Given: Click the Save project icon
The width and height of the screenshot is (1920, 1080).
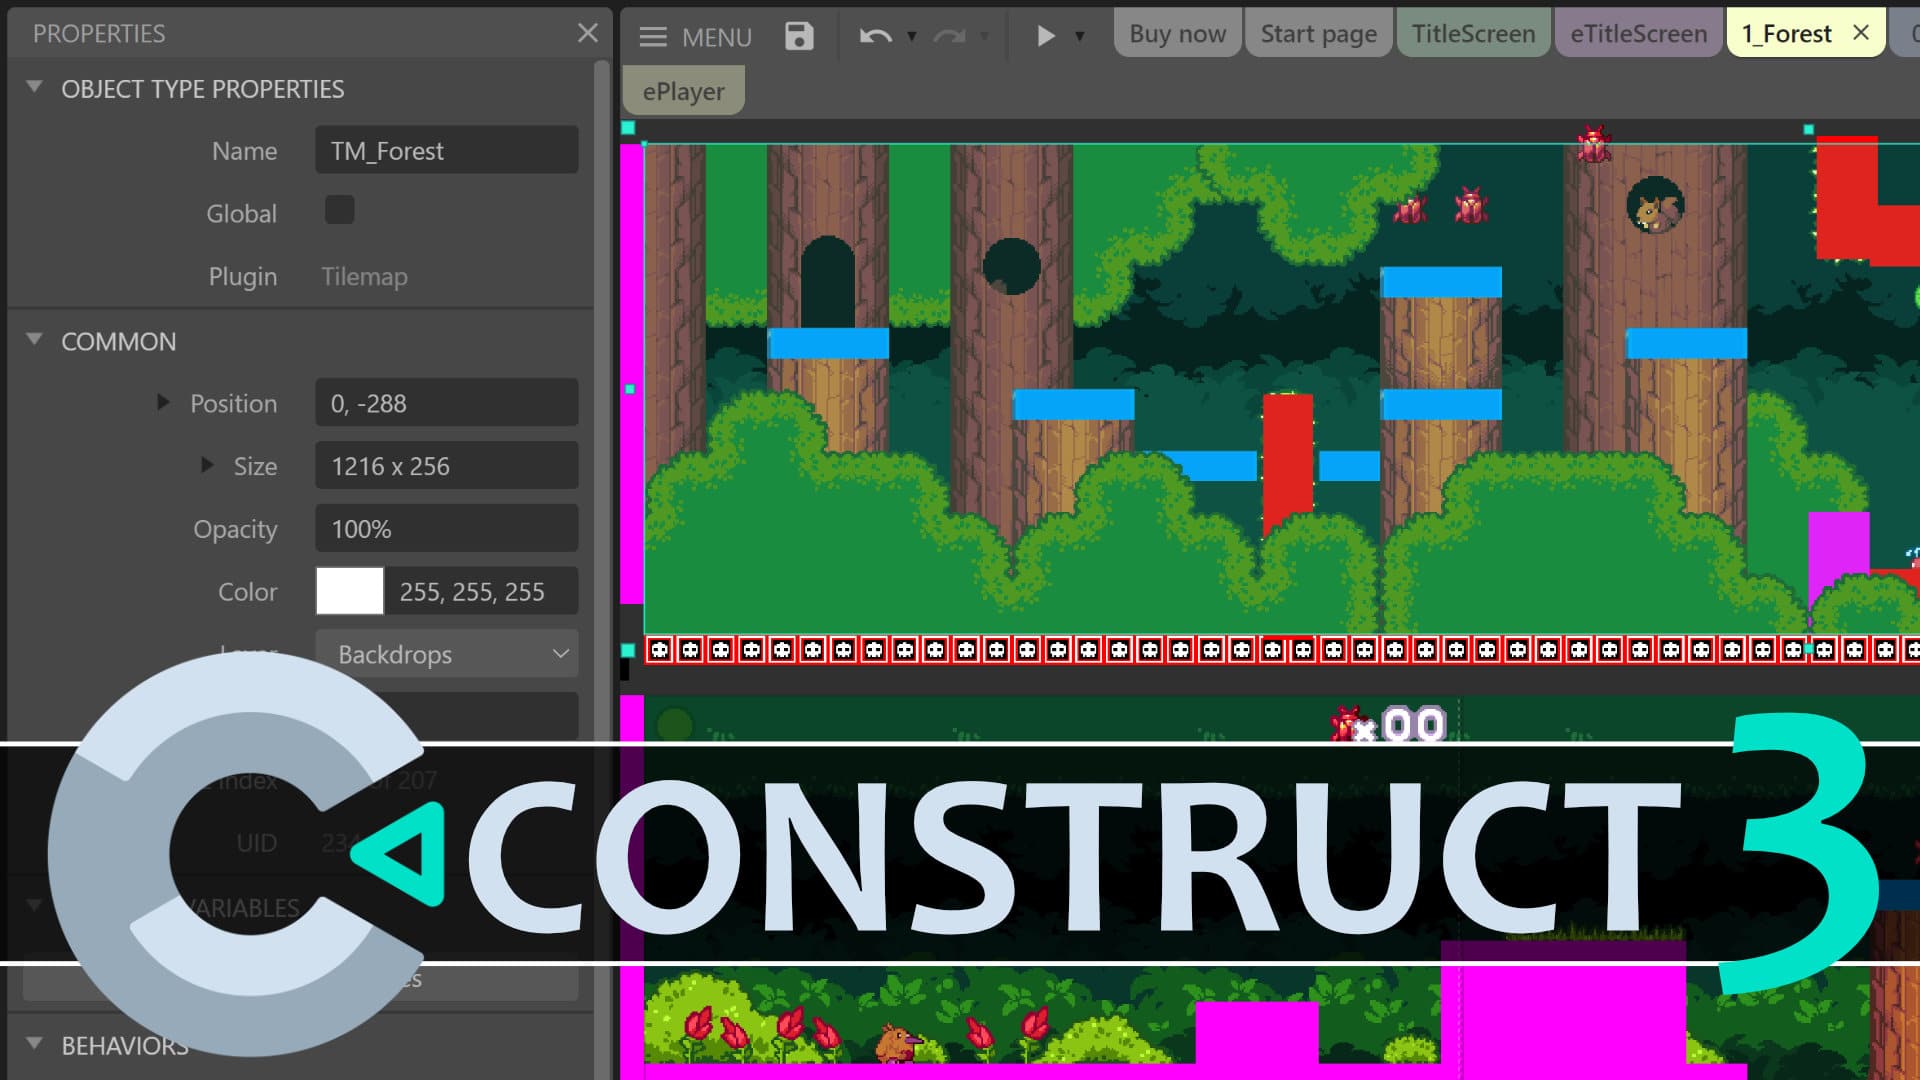Looking at the screenshot, I should tap(800, 36).
